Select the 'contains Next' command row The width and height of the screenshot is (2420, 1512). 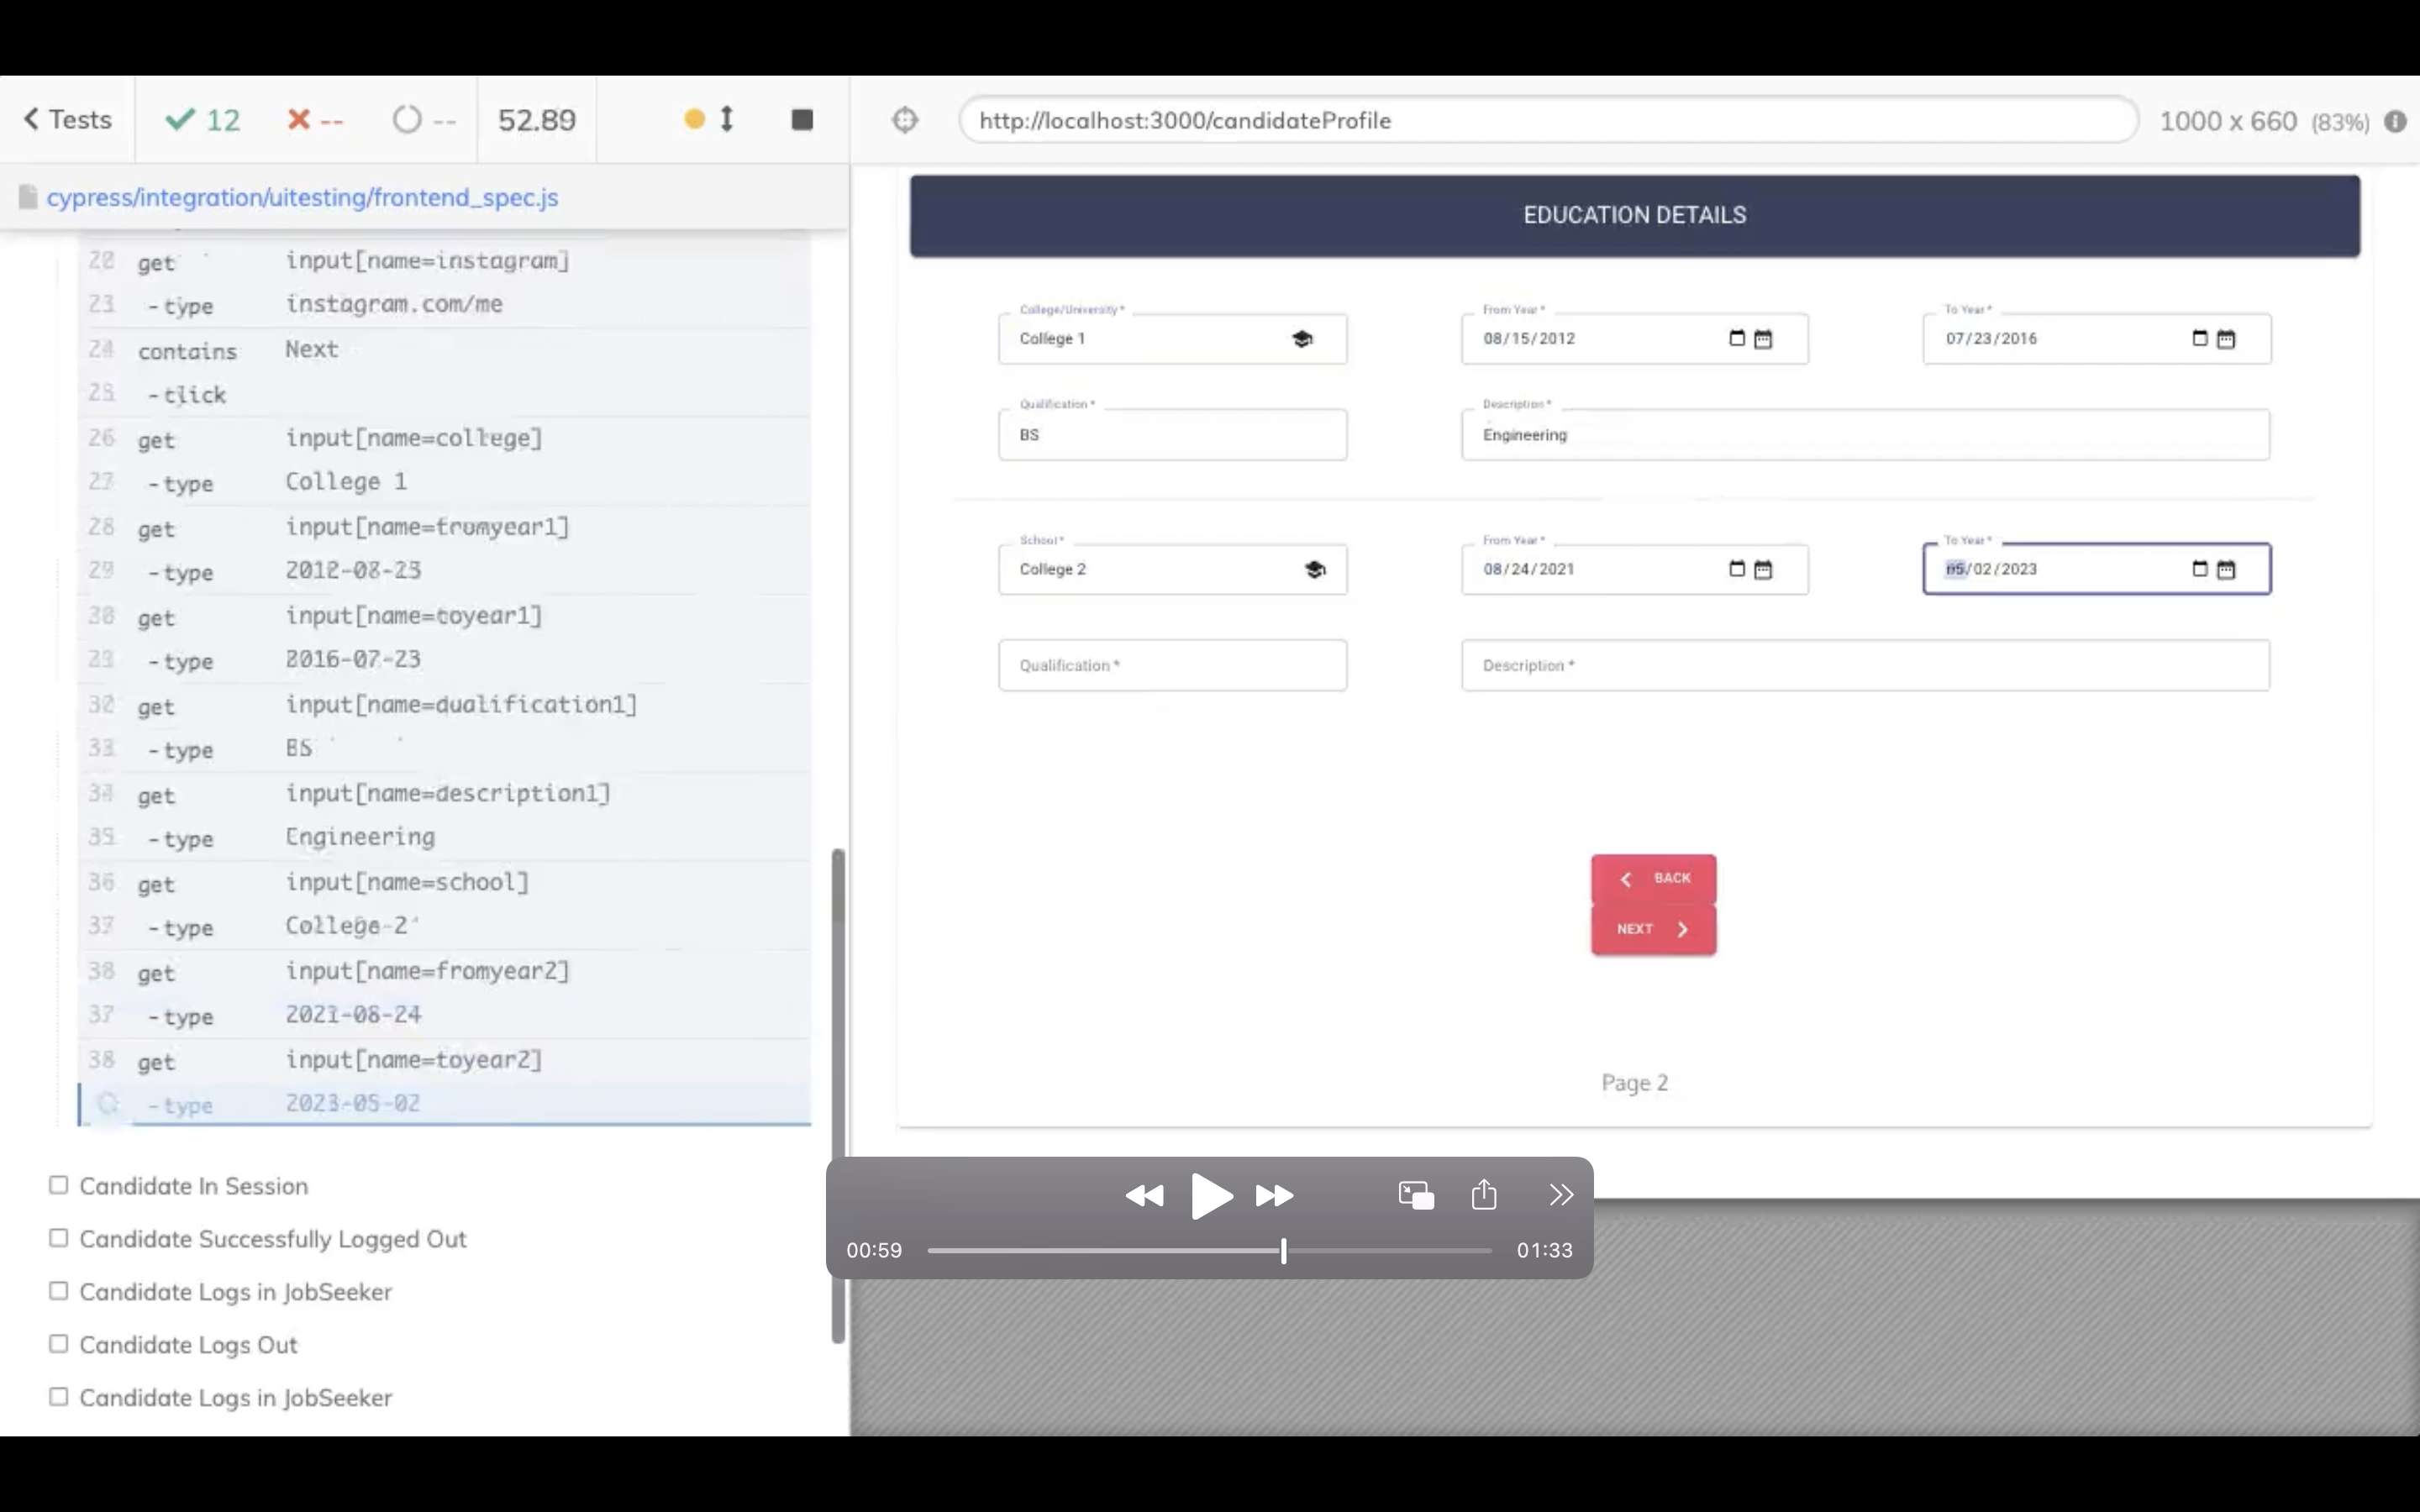coord(311,350)
